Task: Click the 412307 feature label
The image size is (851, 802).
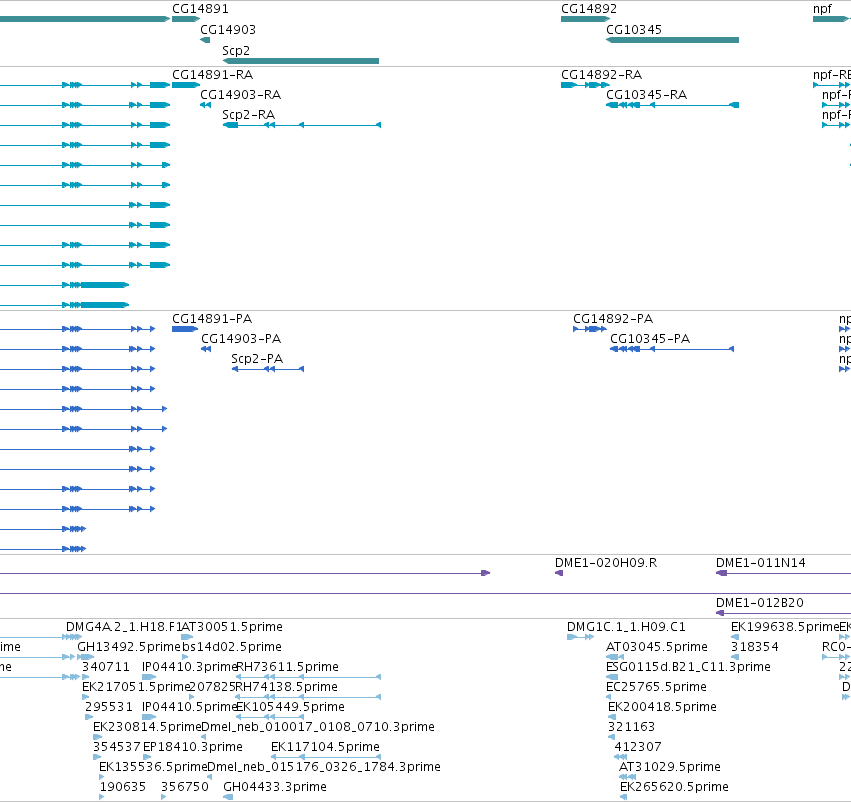Action: click(638, 747)
